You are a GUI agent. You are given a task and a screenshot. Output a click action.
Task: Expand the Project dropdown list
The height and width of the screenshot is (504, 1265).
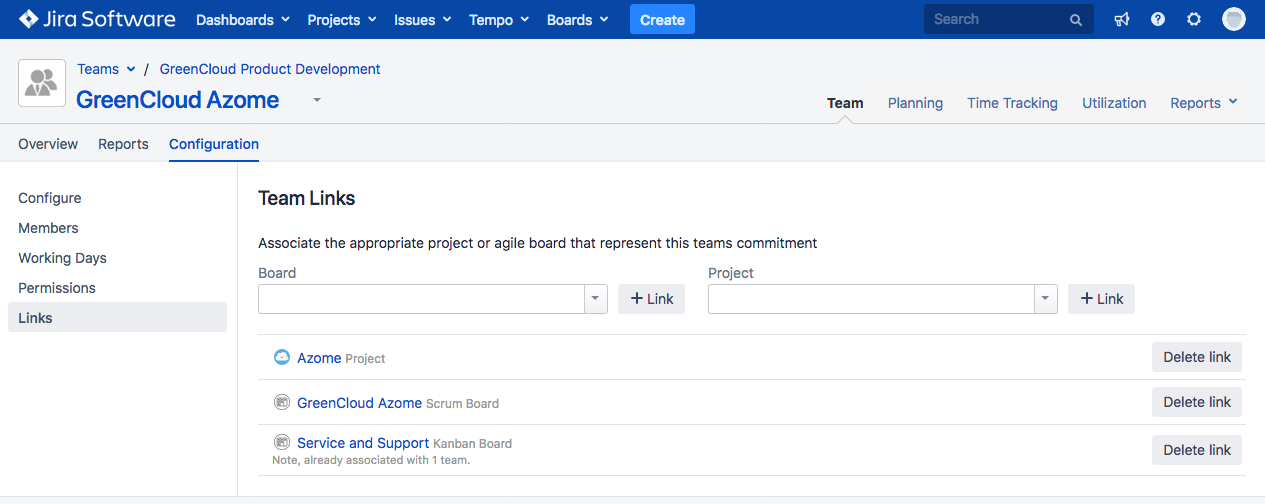click(1045, 299)
